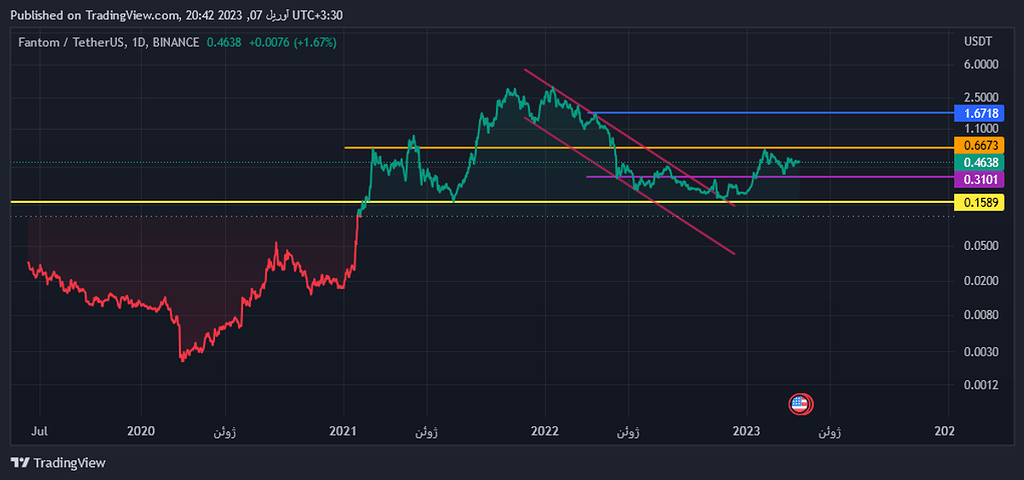This screenshot has width=1024, height=480.
Task: Click the BINANCE exchange name in the legend
Action: pyautogui.click(x=178, y=43)
